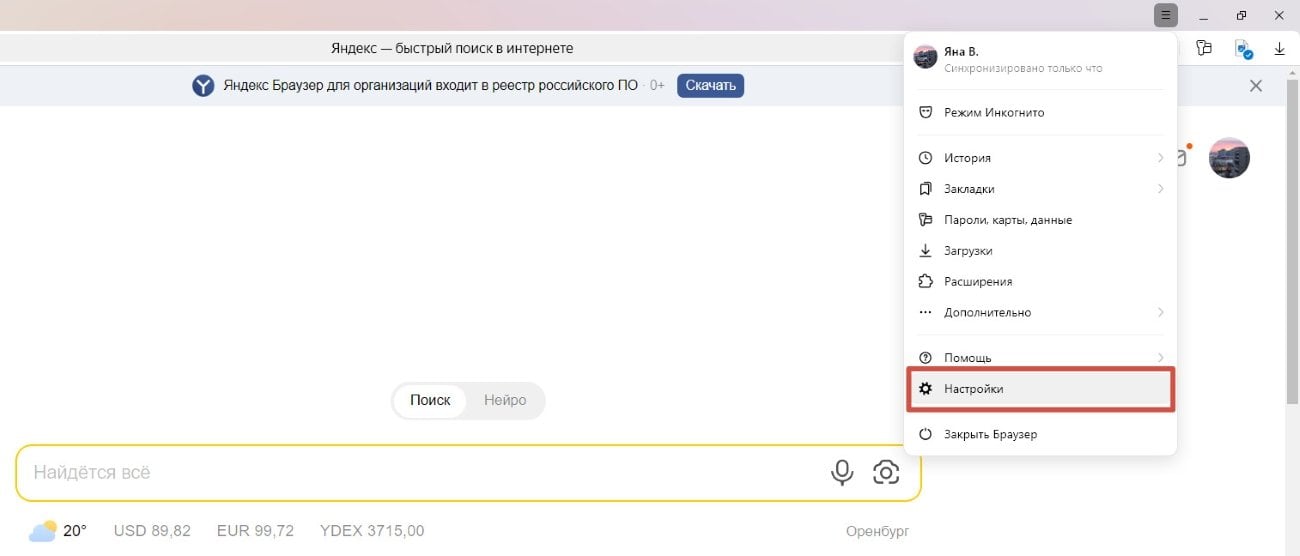
Task: Expand Помощь submenu chevron
Action: (1160, 358)
